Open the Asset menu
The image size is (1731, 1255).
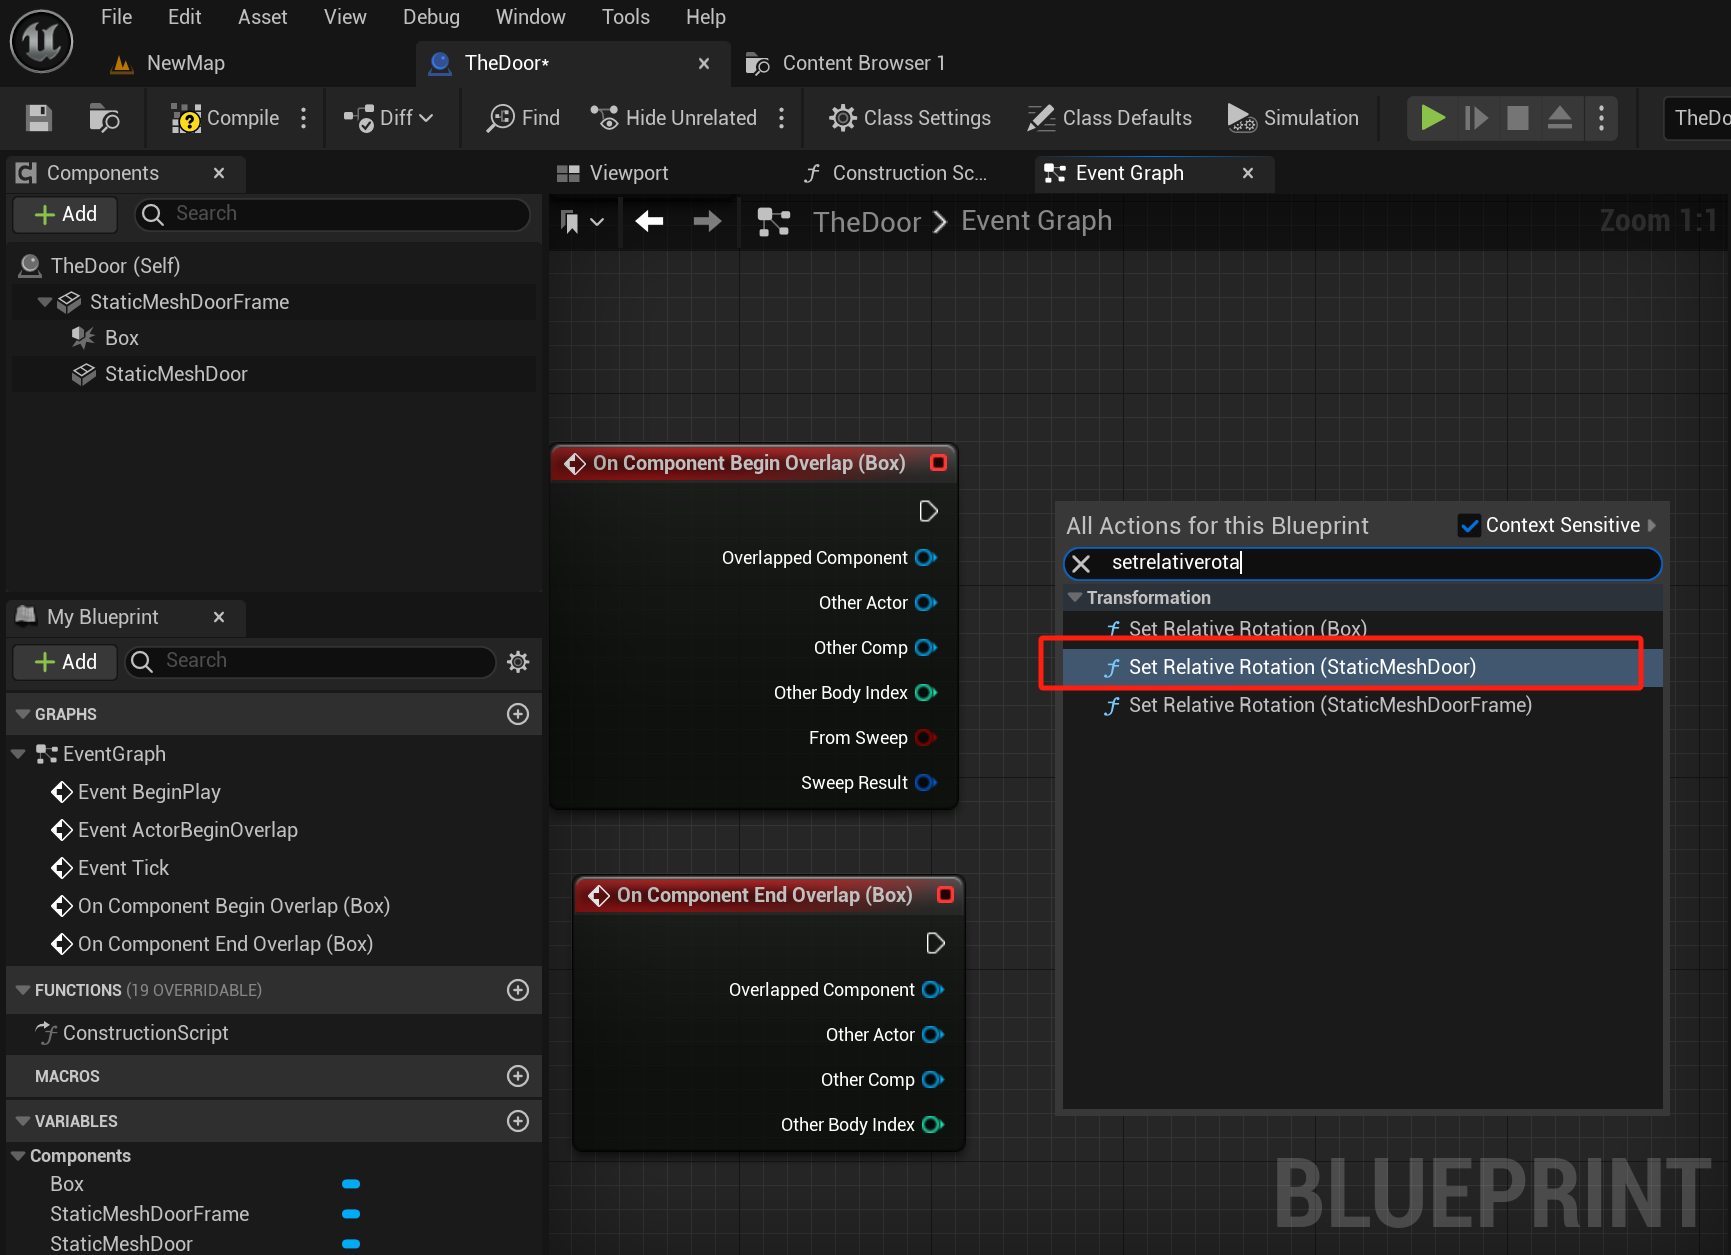263,17
